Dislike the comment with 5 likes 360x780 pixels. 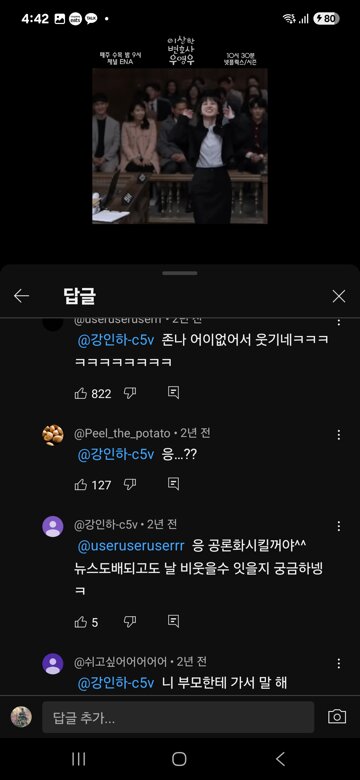point(130,622)
